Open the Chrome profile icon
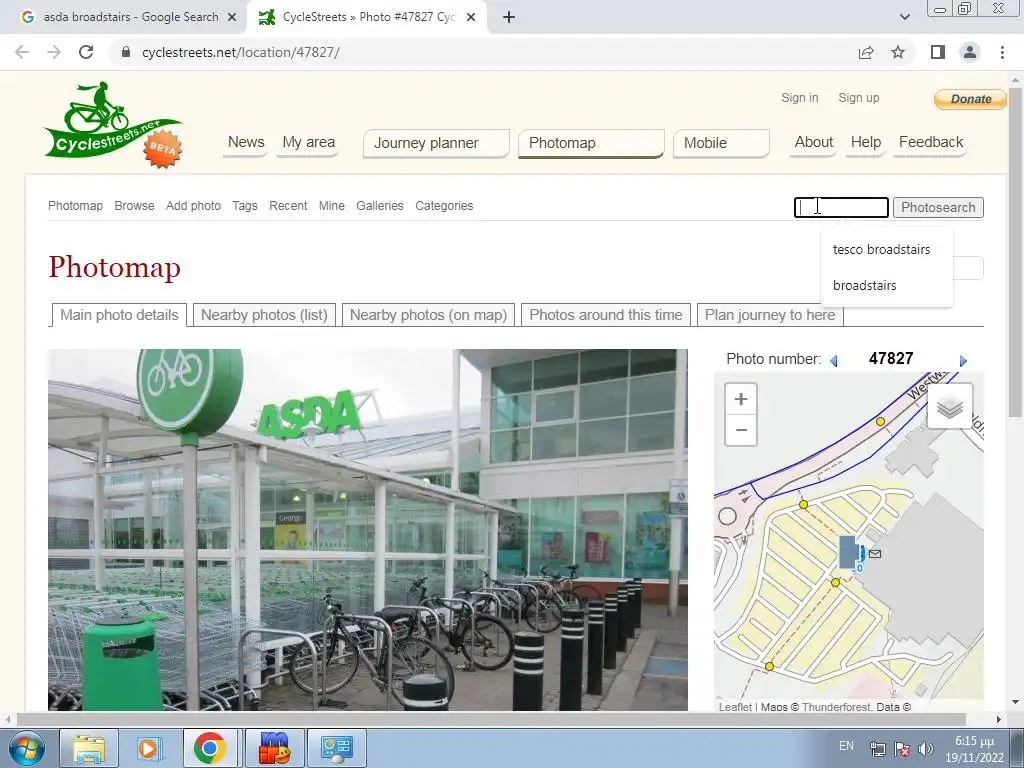1024x768 pixels. pos(970,52)
